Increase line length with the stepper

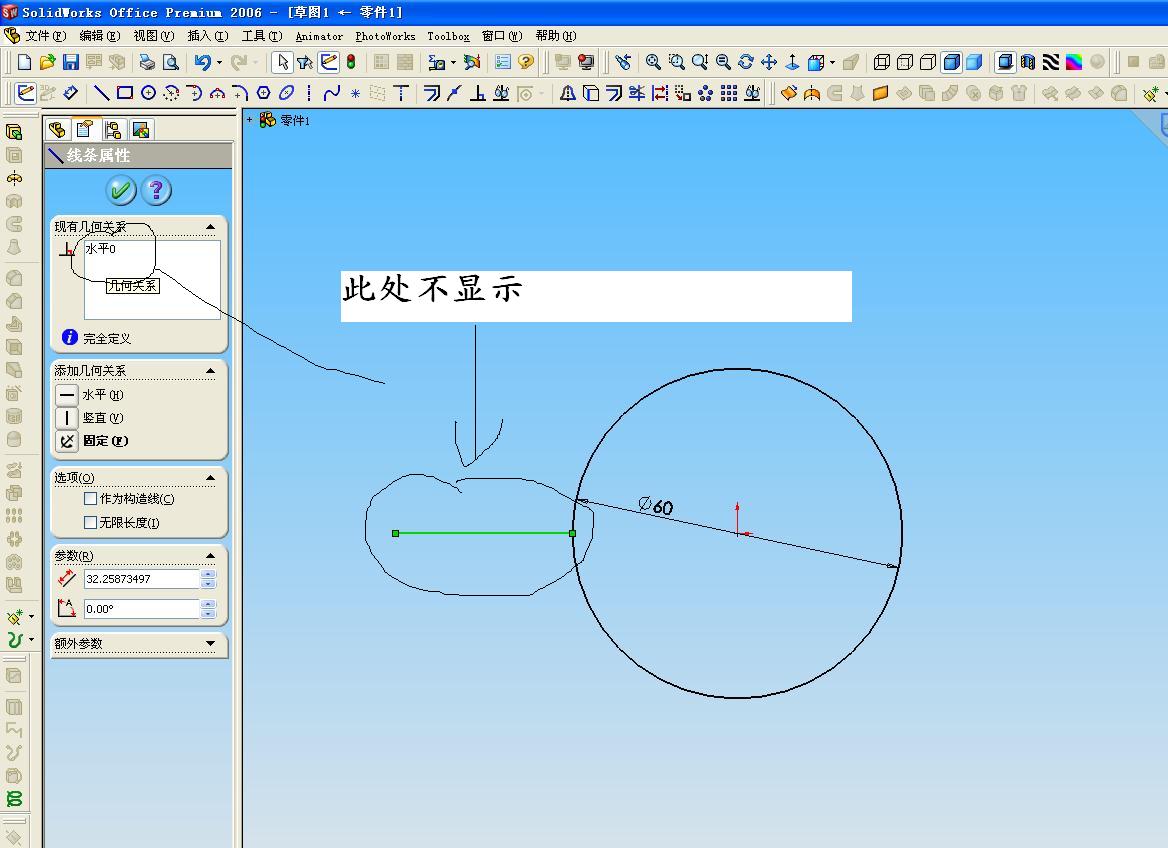tap(209, 575)
